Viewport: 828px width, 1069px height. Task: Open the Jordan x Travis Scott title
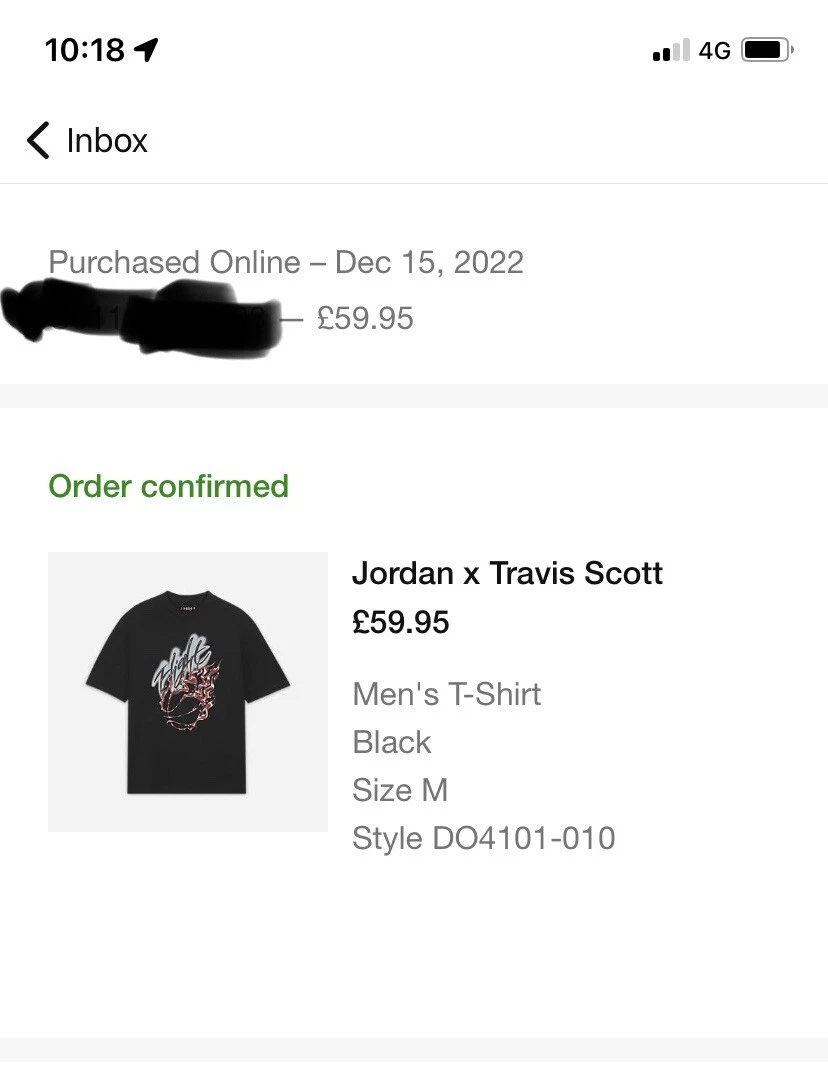(x=507, y=574)
